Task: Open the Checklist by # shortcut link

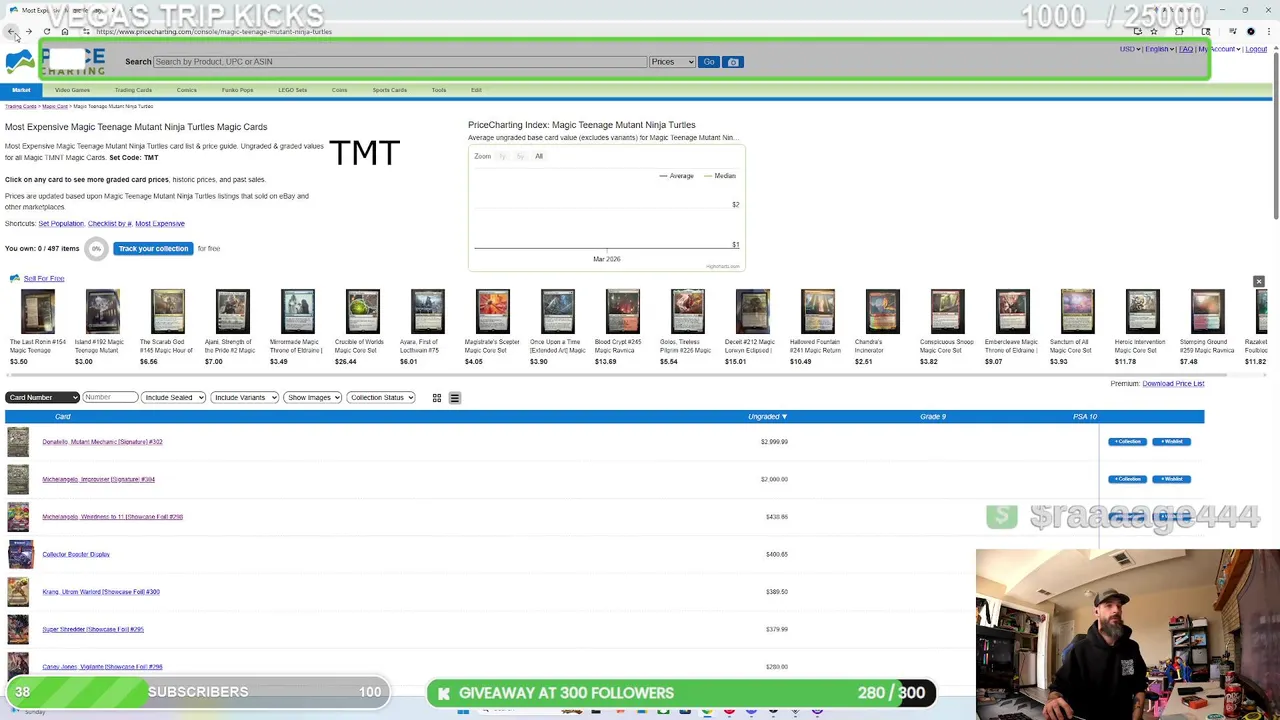Action: (x=109, y=224)
